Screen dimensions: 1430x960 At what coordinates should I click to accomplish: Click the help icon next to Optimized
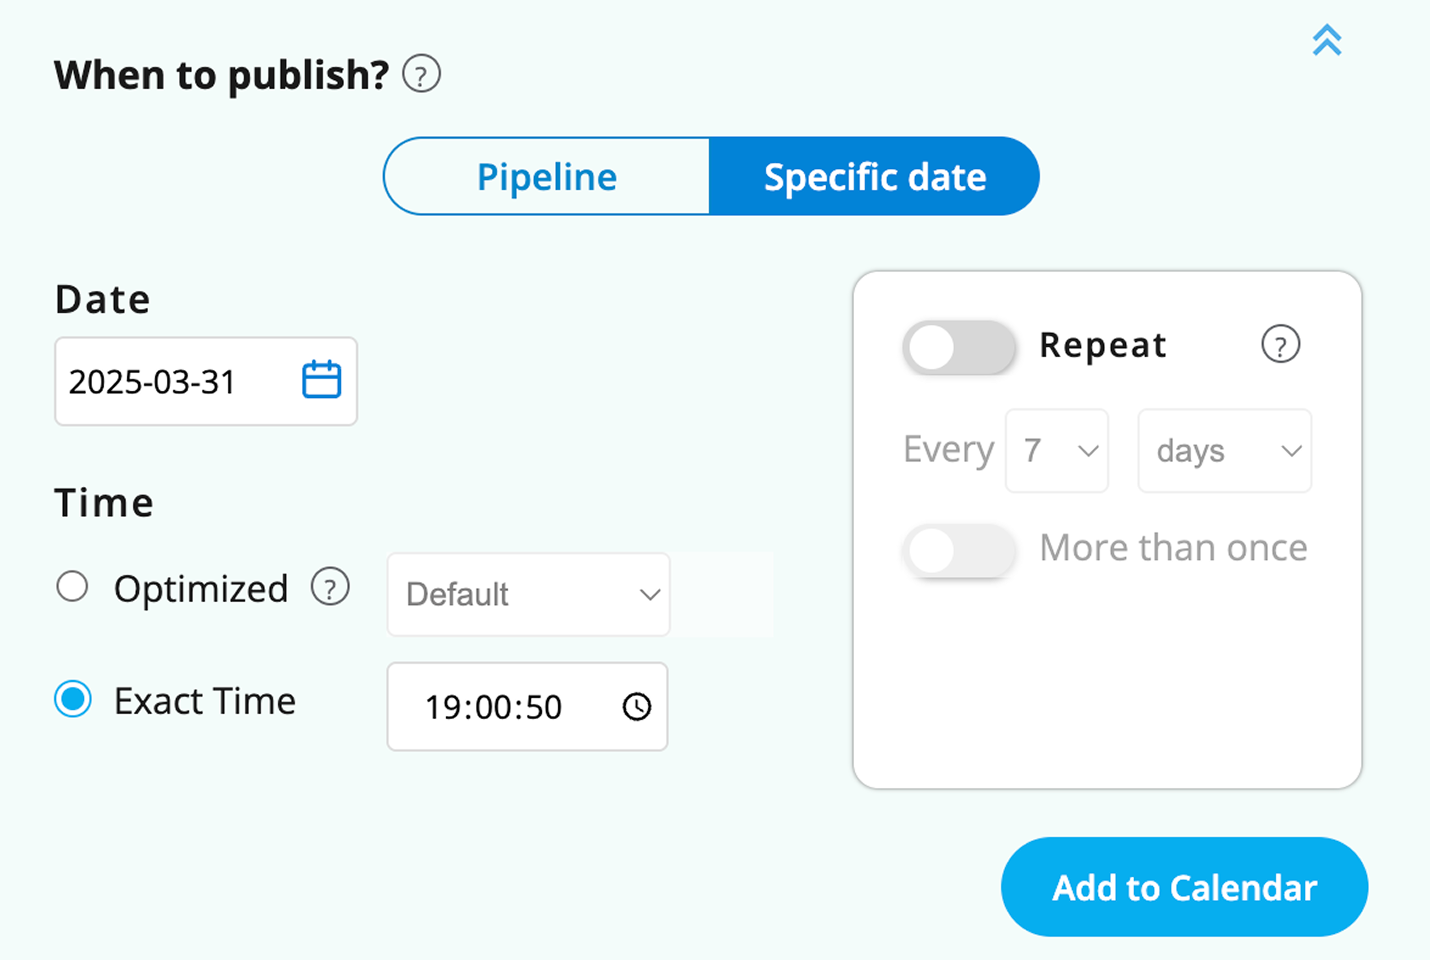(x=330, y=587)
